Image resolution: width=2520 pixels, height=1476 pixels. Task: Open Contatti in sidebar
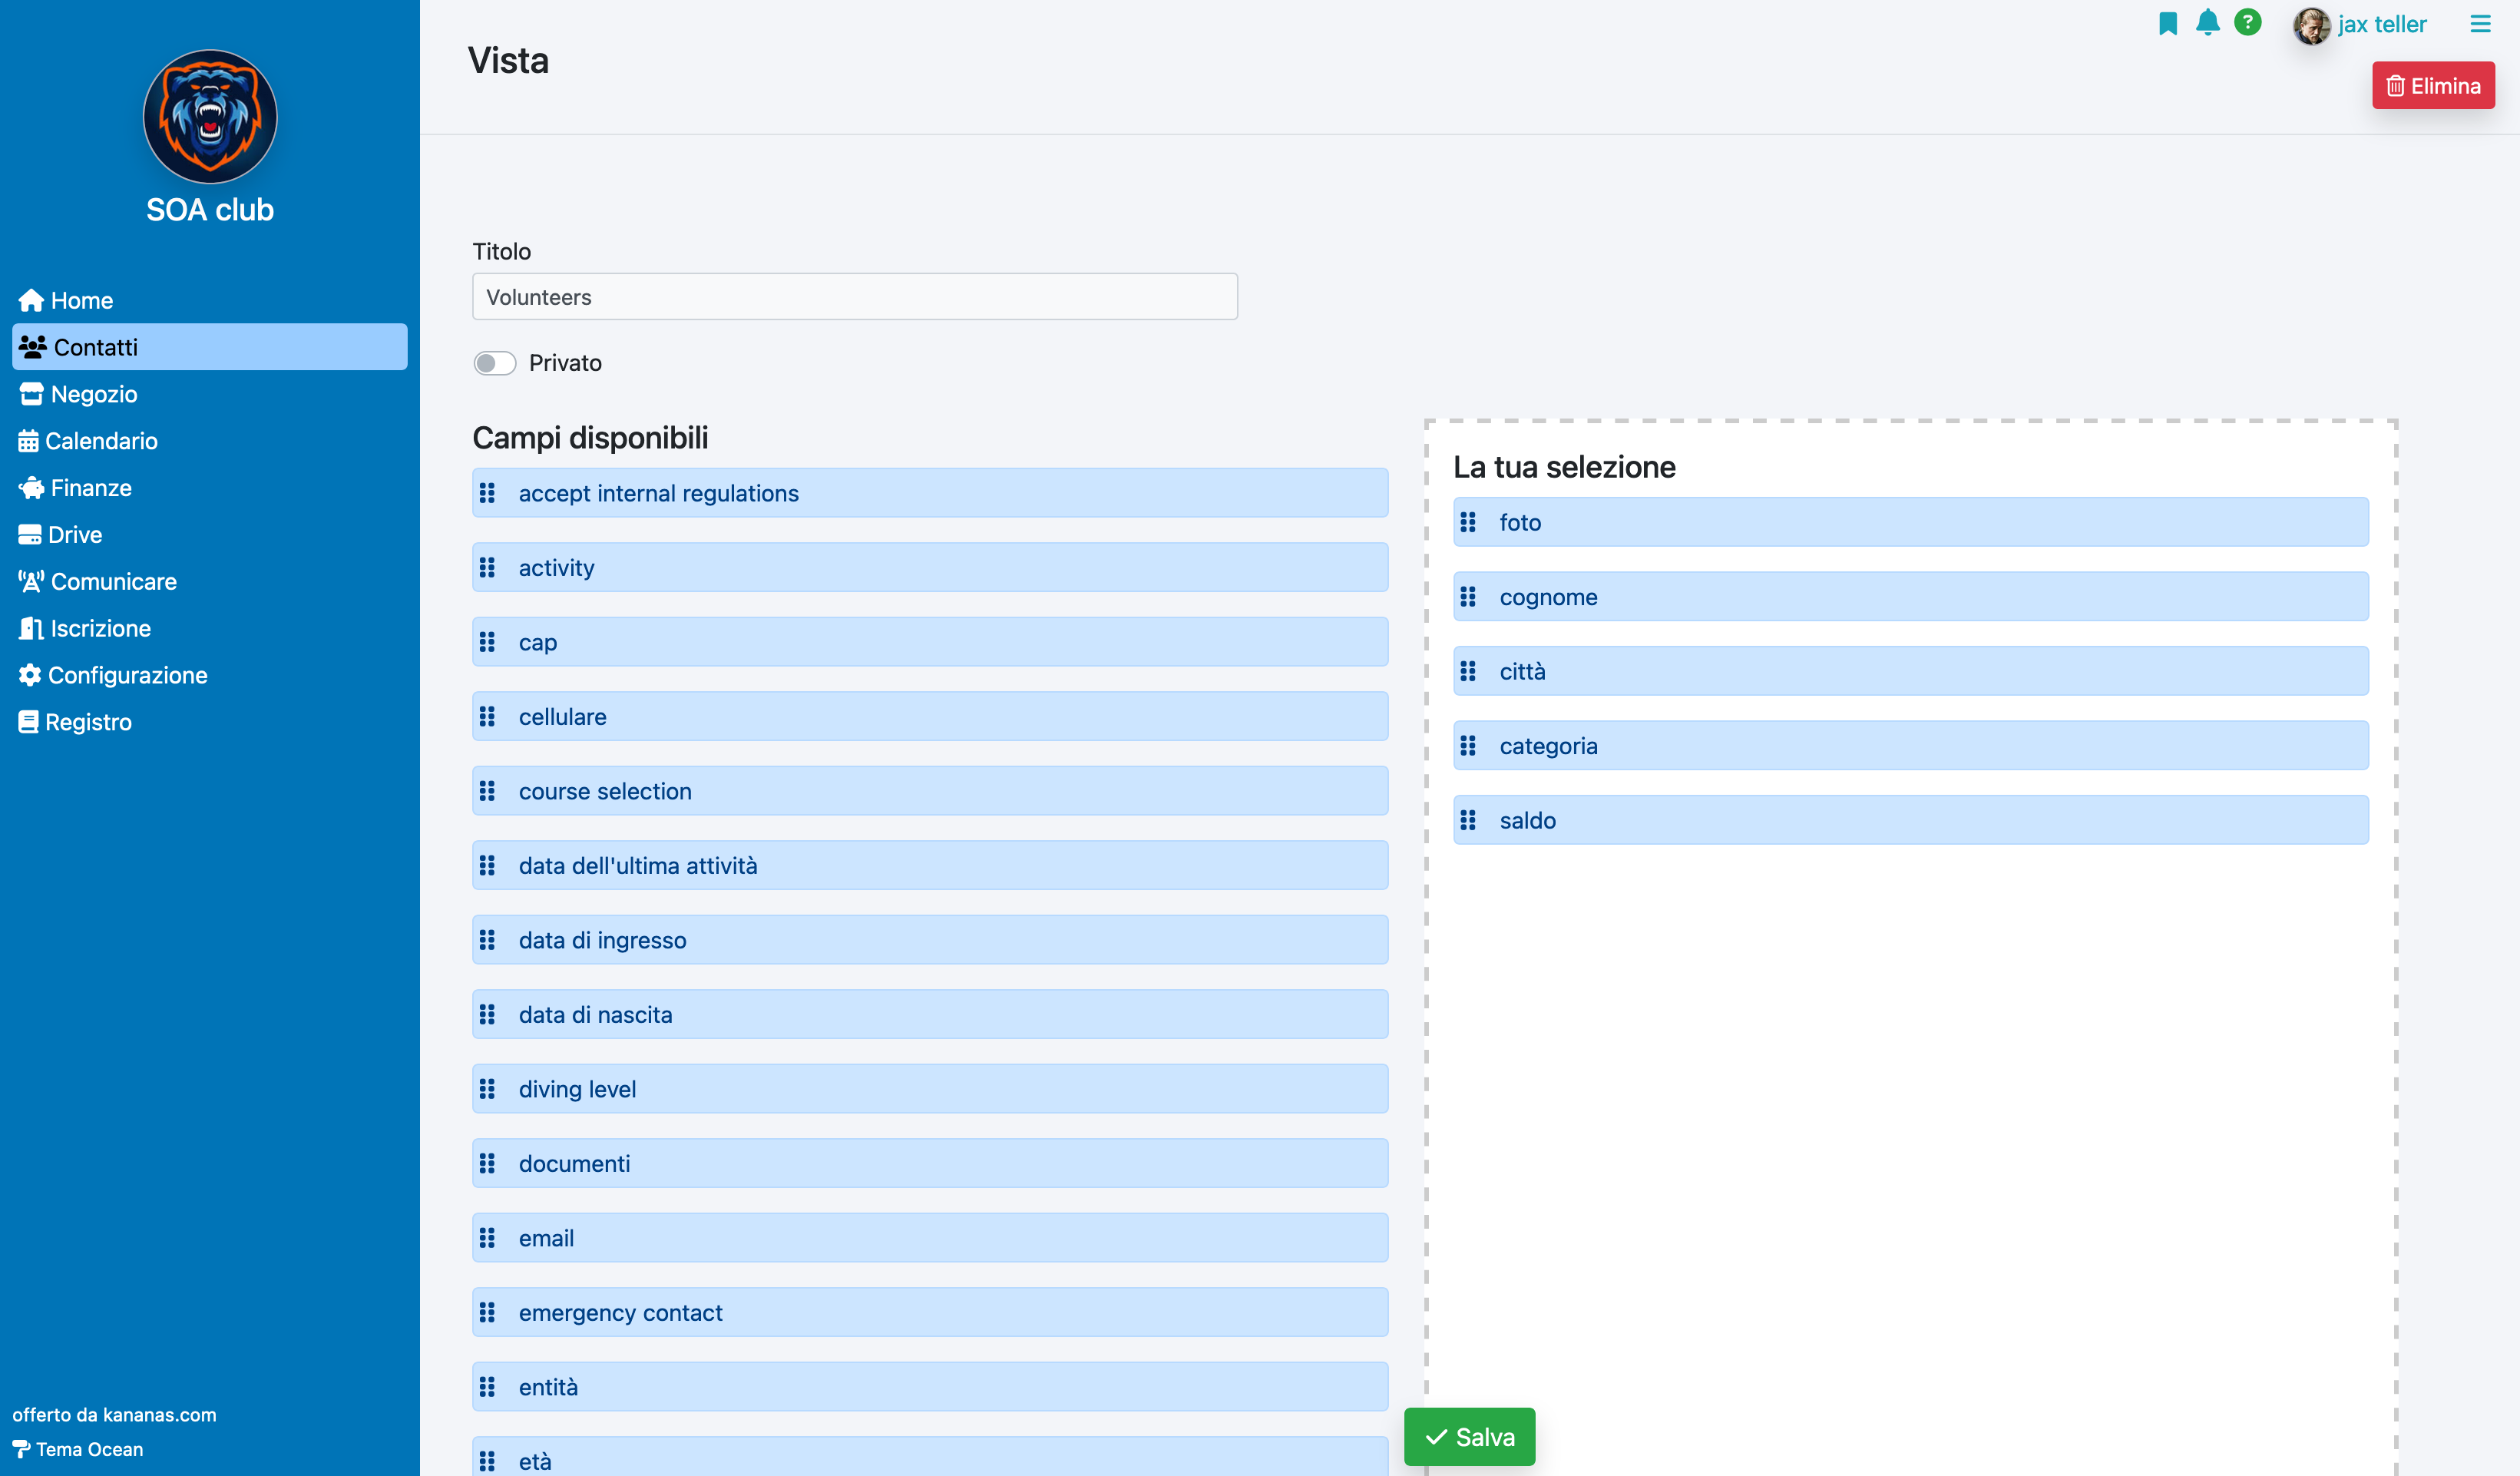(210, 347)
